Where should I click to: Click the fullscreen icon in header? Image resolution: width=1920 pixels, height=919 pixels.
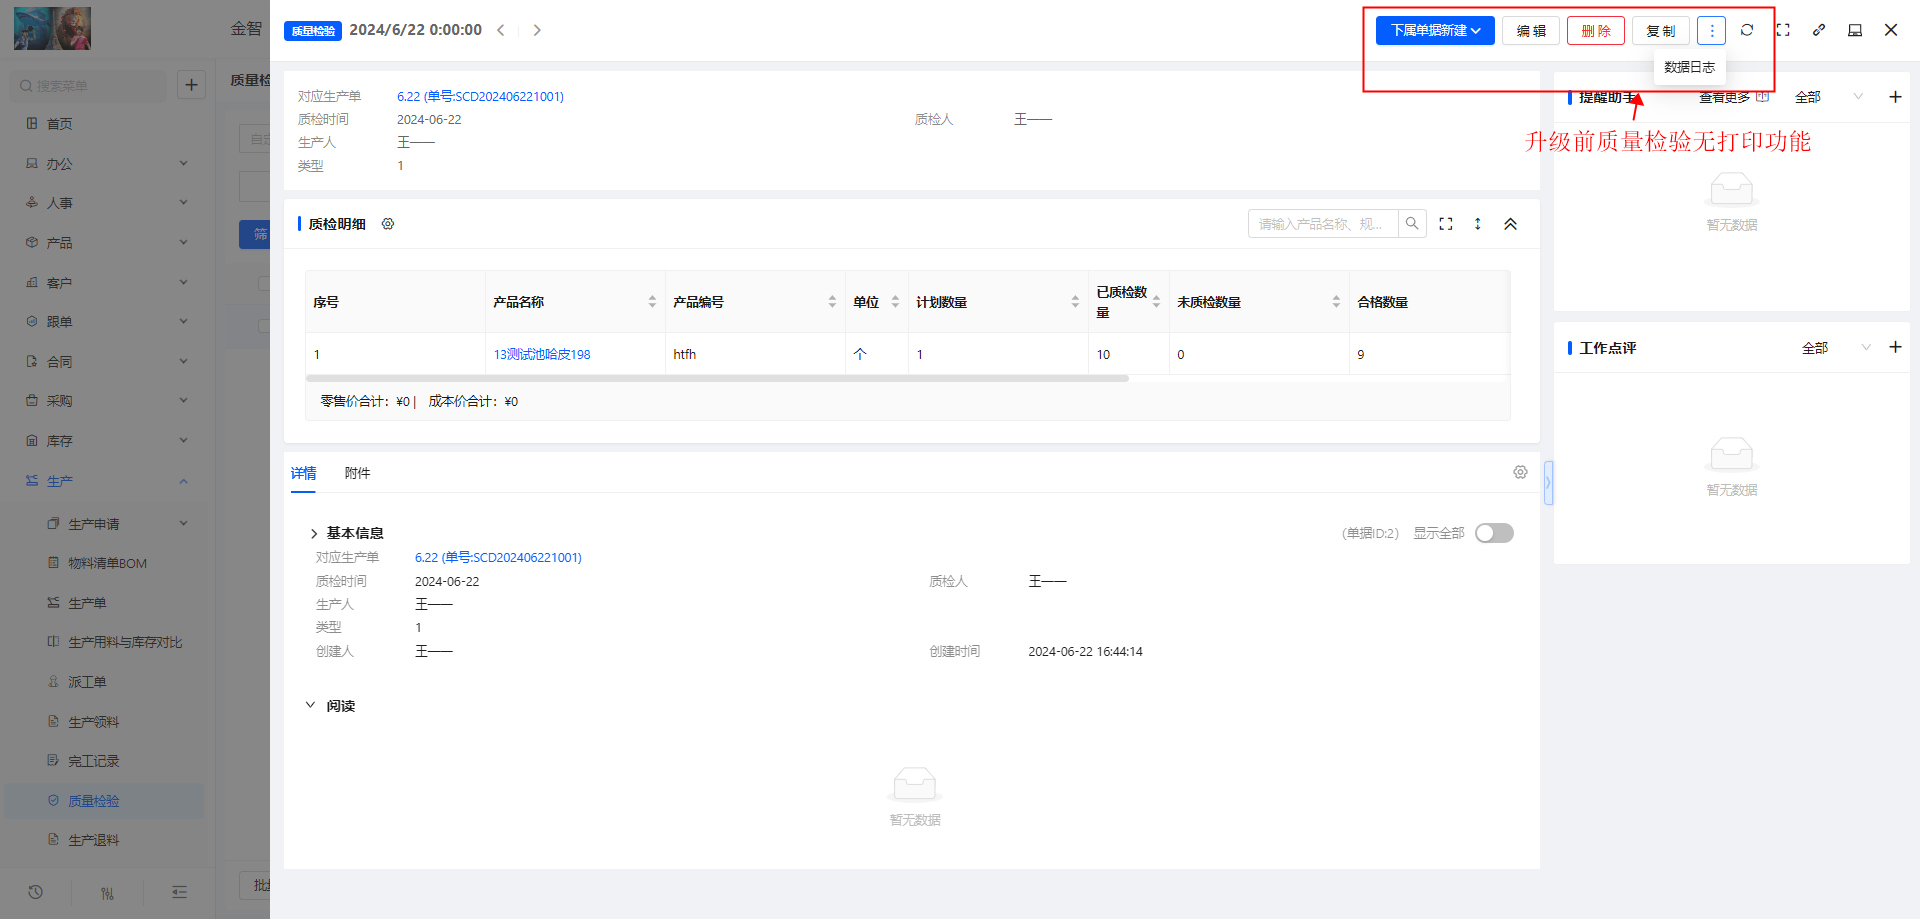coord(1783,30)
